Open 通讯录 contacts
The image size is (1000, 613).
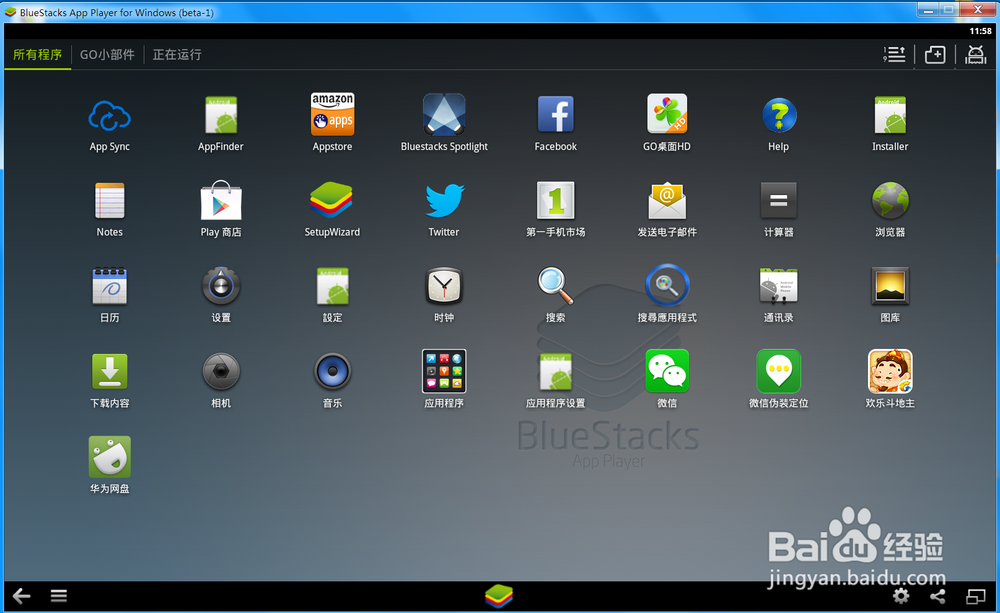[x=779, y=286]
